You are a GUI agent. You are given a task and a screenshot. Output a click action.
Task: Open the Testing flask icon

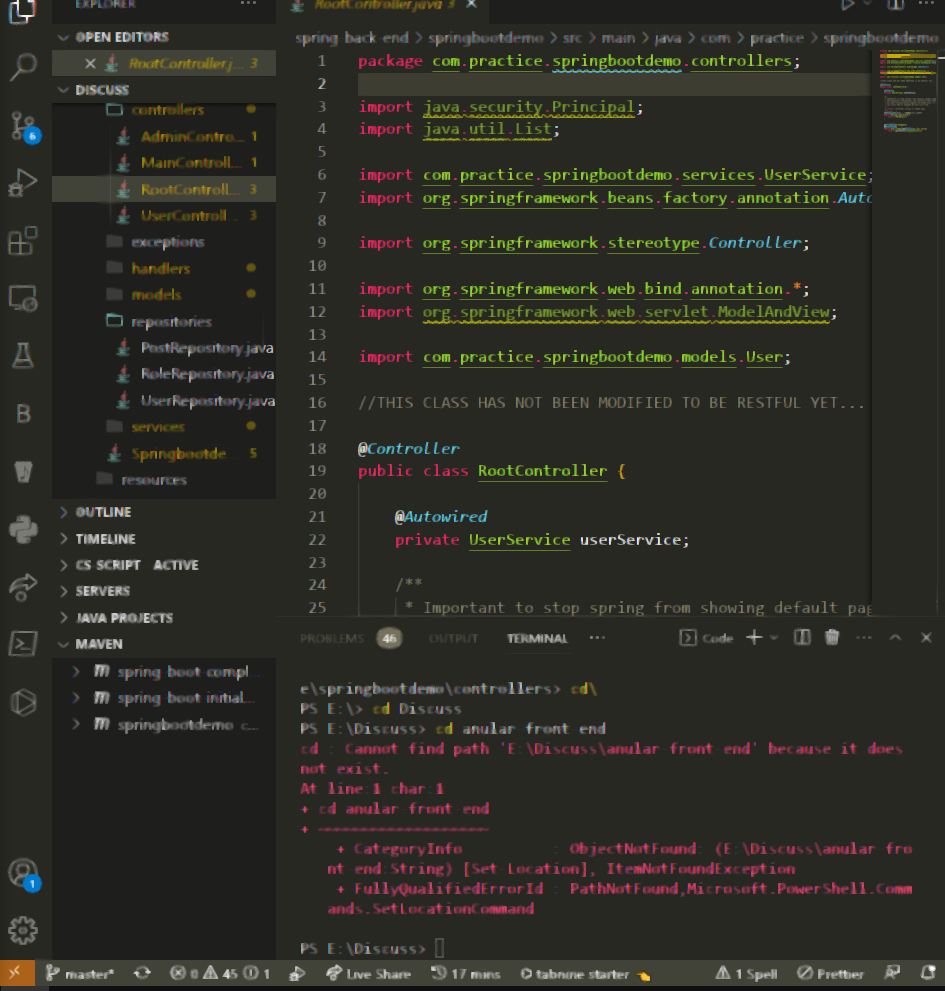[x=23, y=356]
